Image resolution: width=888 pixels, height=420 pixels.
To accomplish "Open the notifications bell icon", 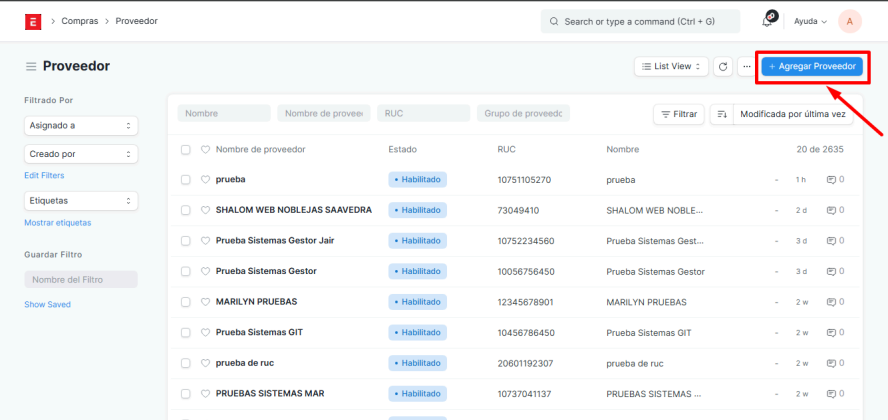I will (x=769, y=21).
